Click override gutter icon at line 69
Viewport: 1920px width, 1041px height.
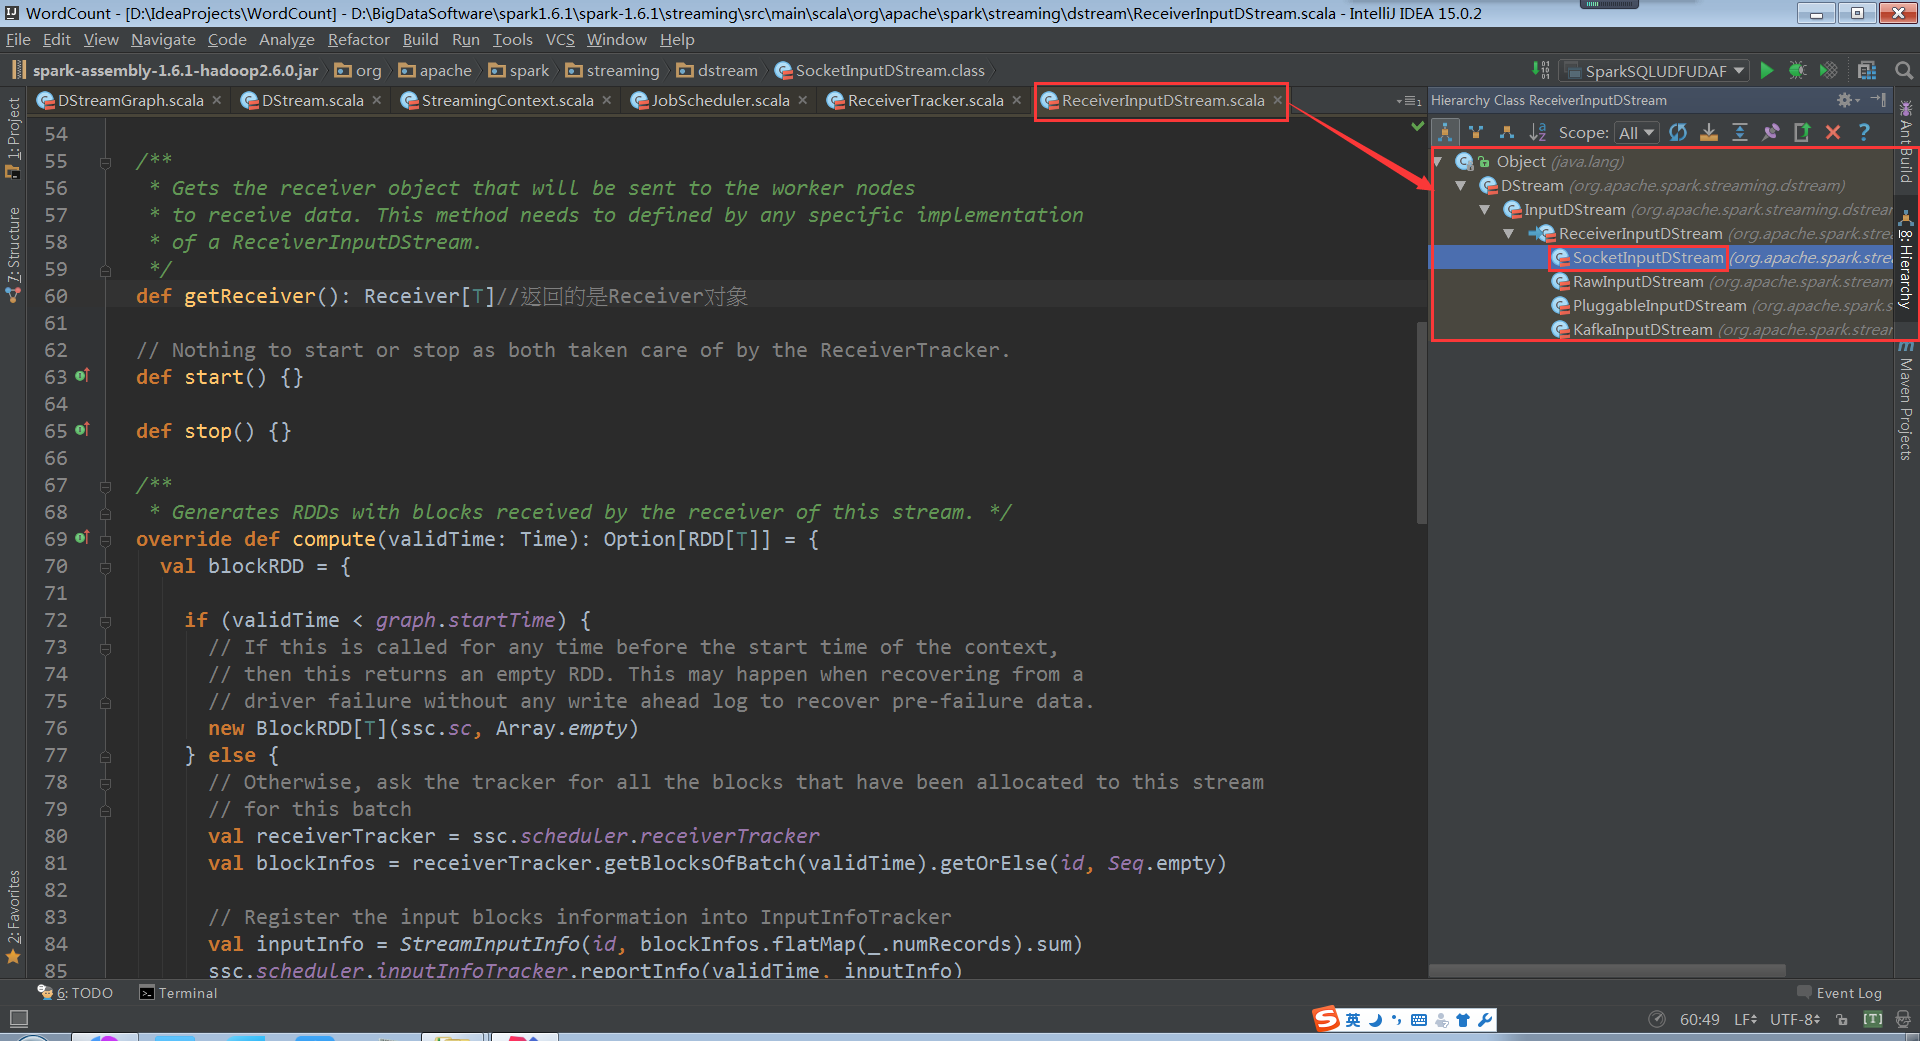point(82,537)
